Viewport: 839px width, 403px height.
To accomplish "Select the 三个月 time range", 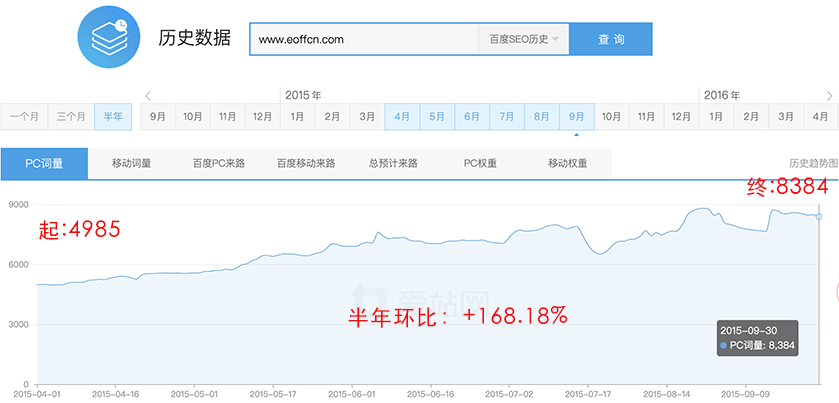I will pyautogui.click(x=71, y=117).
